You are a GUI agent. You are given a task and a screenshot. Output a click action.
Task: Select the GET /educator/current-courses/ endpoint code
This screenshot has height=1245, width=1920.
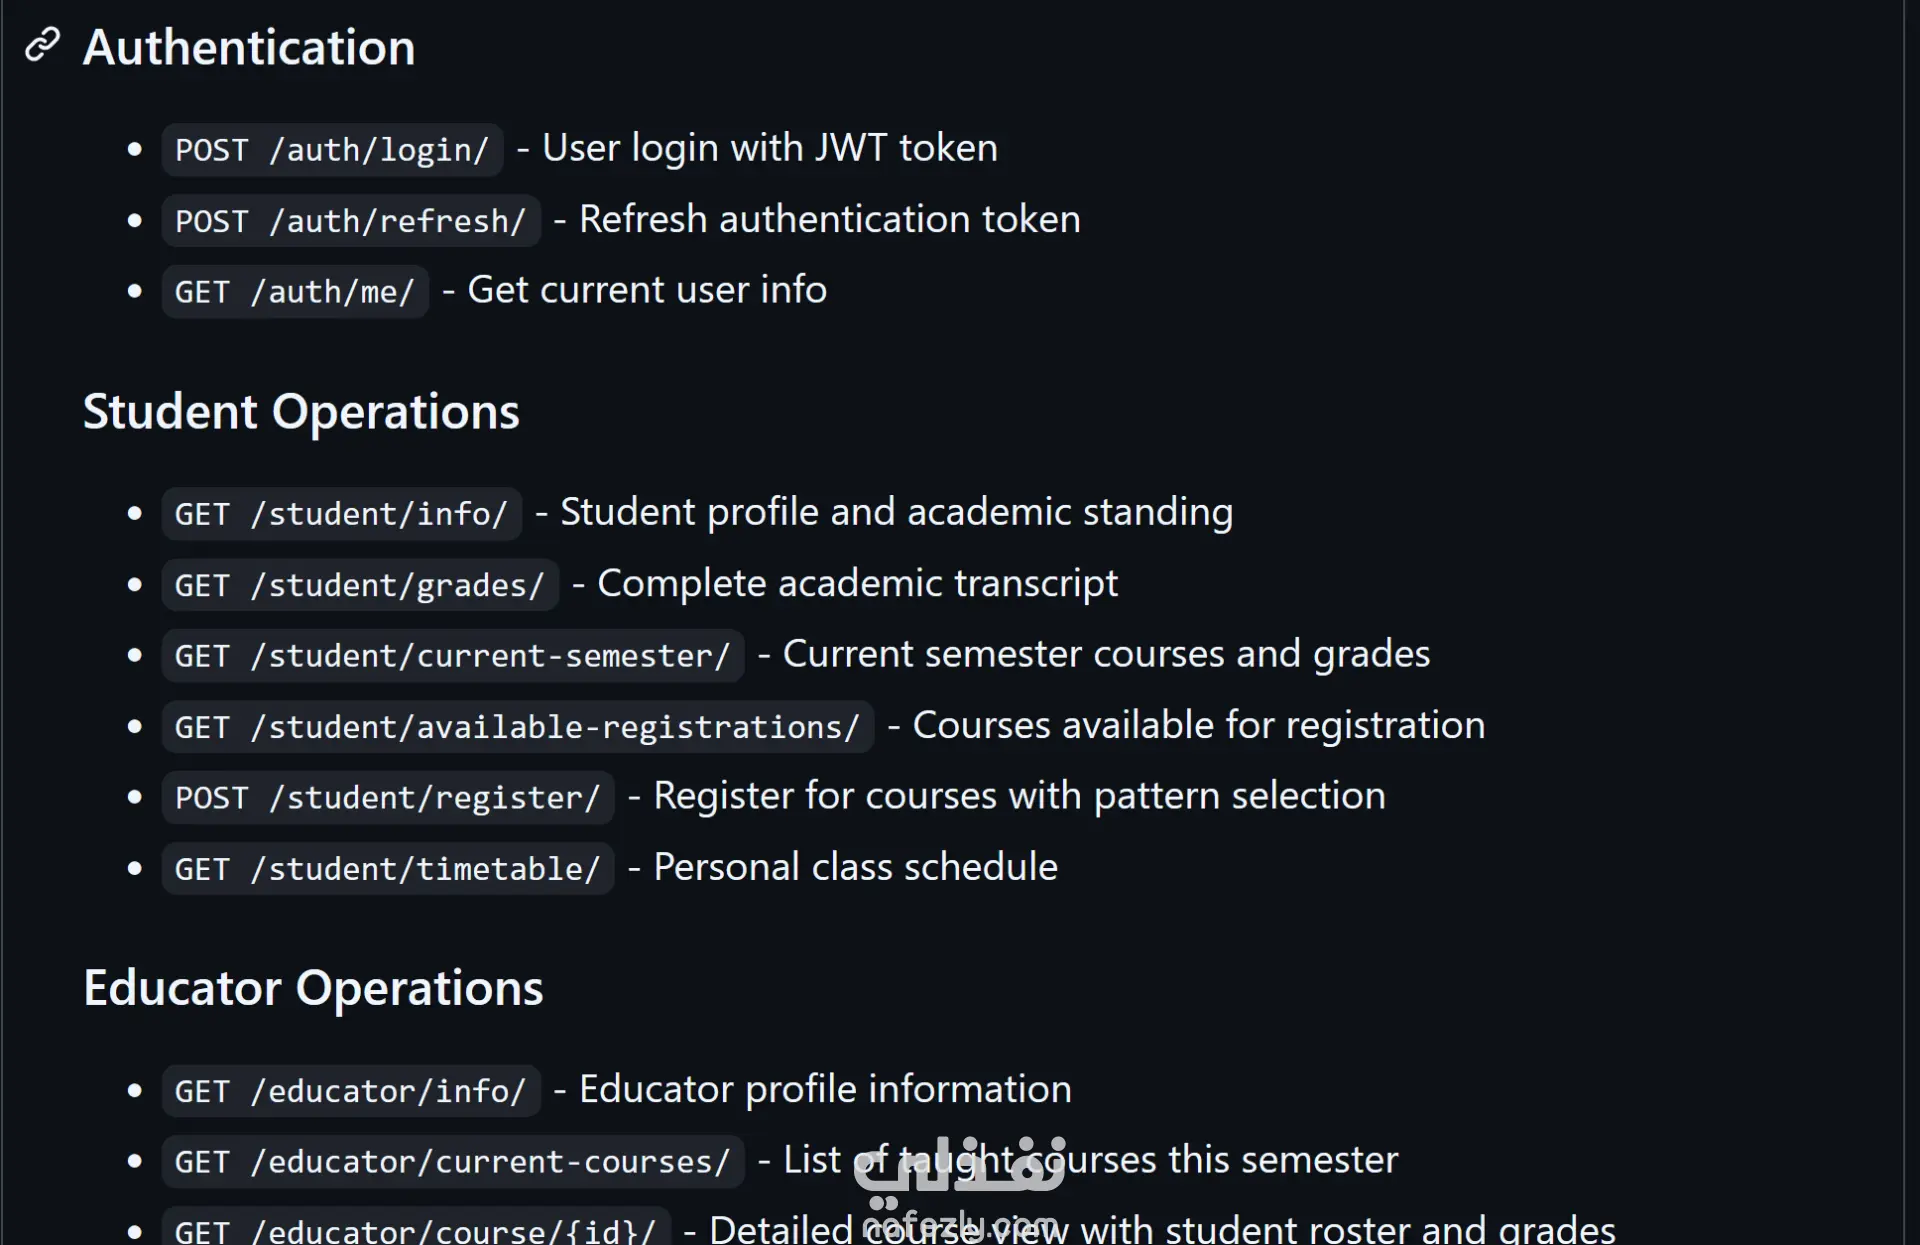click(x=452, y=1162)
